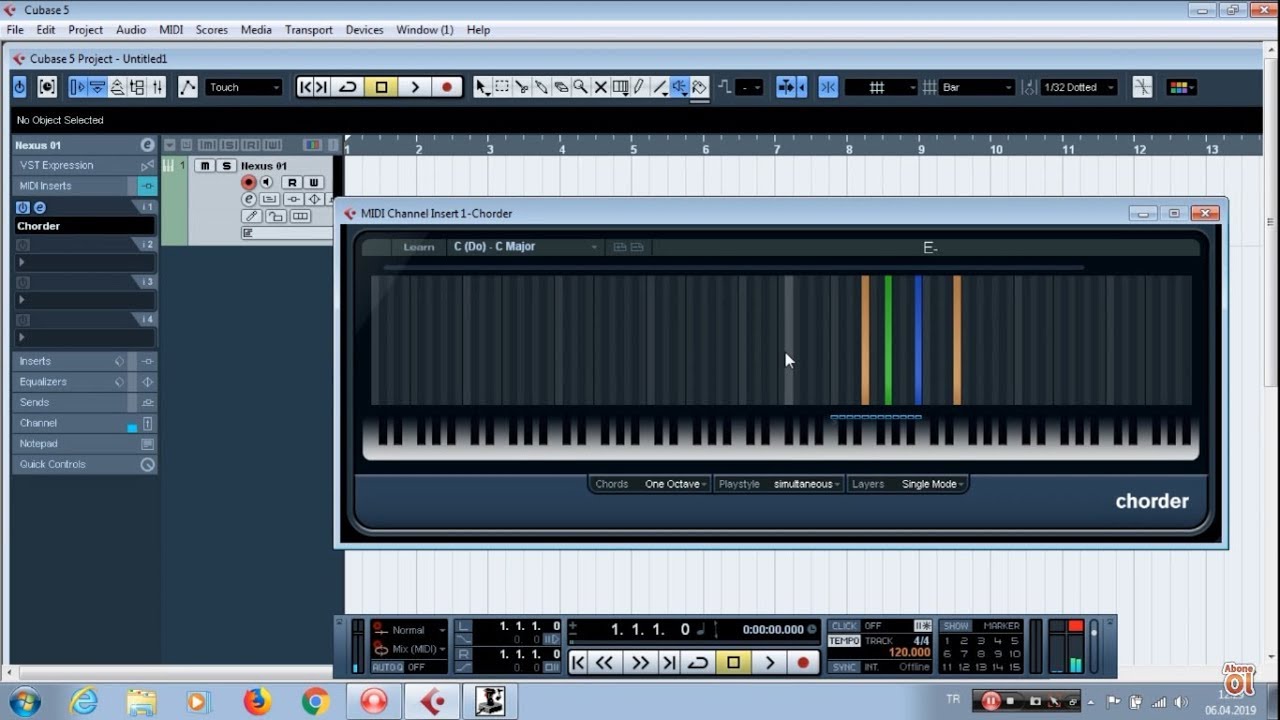The width and height of the screenshot is (1280, 720).
Task: Open Layers Single Mode dropdown
Action: point(932,484)
